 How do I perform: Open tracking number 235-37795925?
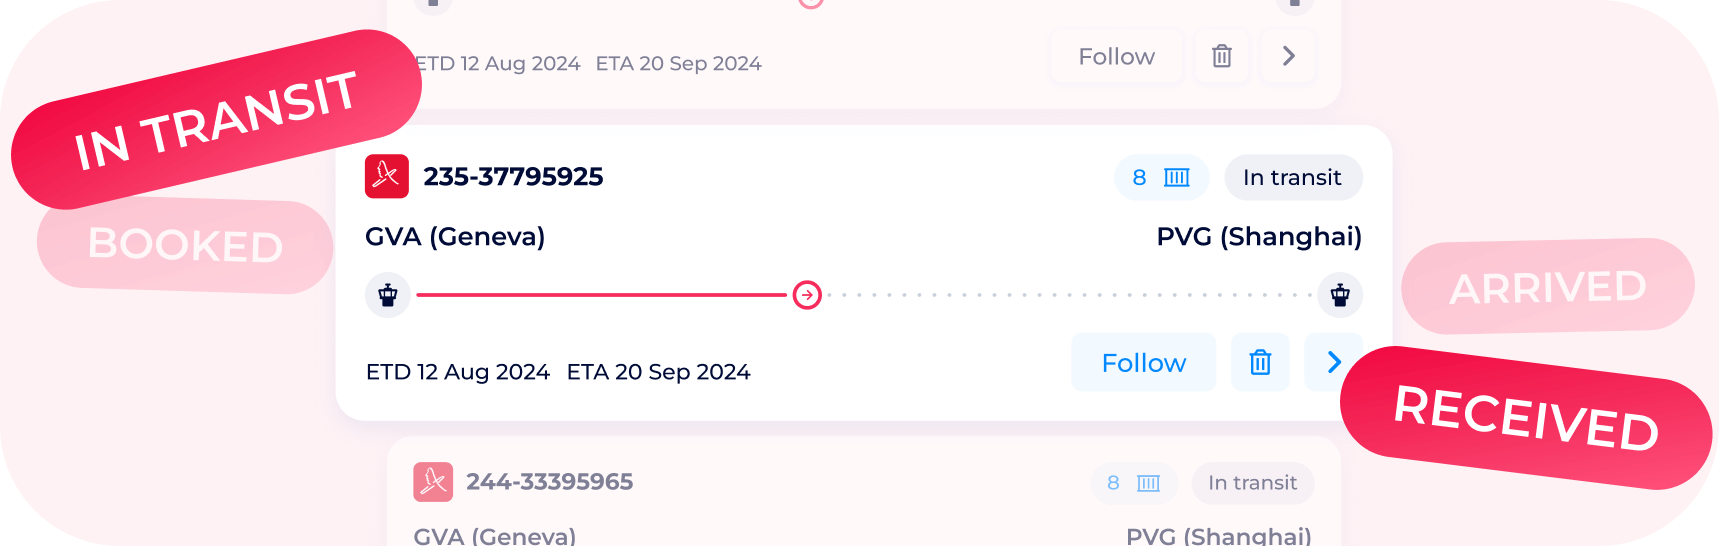tap(513, 177)
